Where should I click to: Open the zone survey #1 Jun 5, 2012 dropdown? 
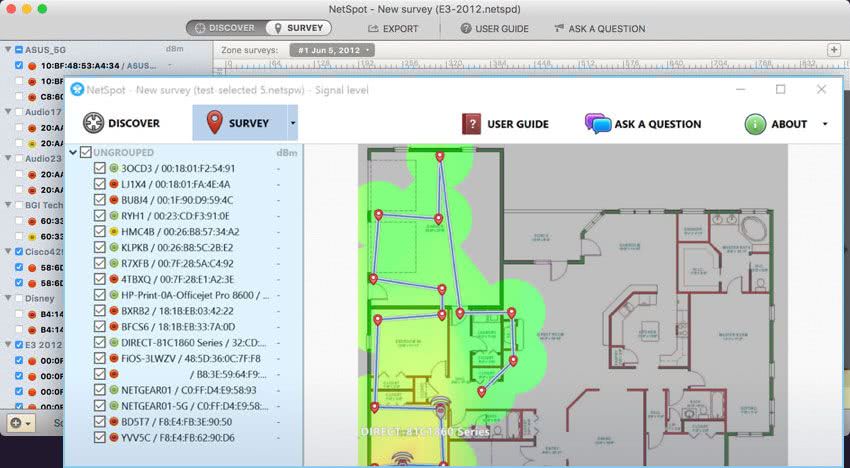click(331, 50)
